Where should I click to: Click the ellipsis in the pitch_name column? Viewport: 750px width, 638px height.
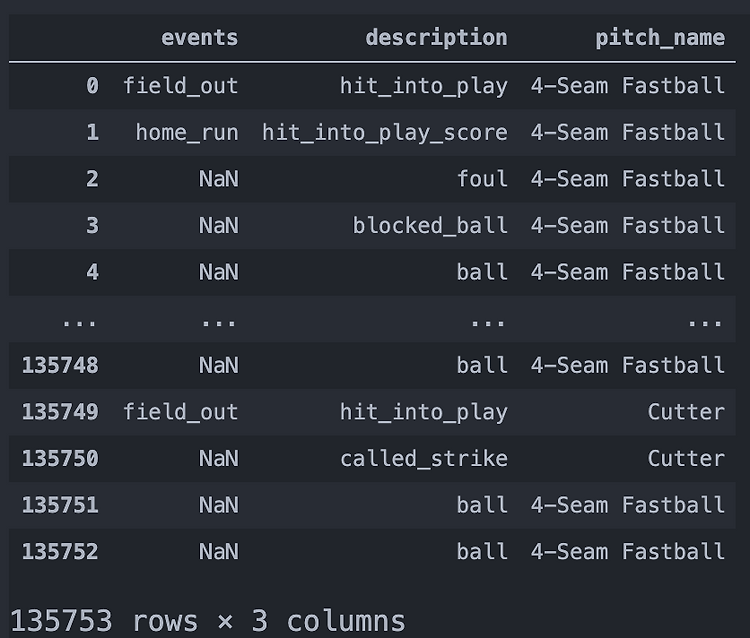pos(705,322)
